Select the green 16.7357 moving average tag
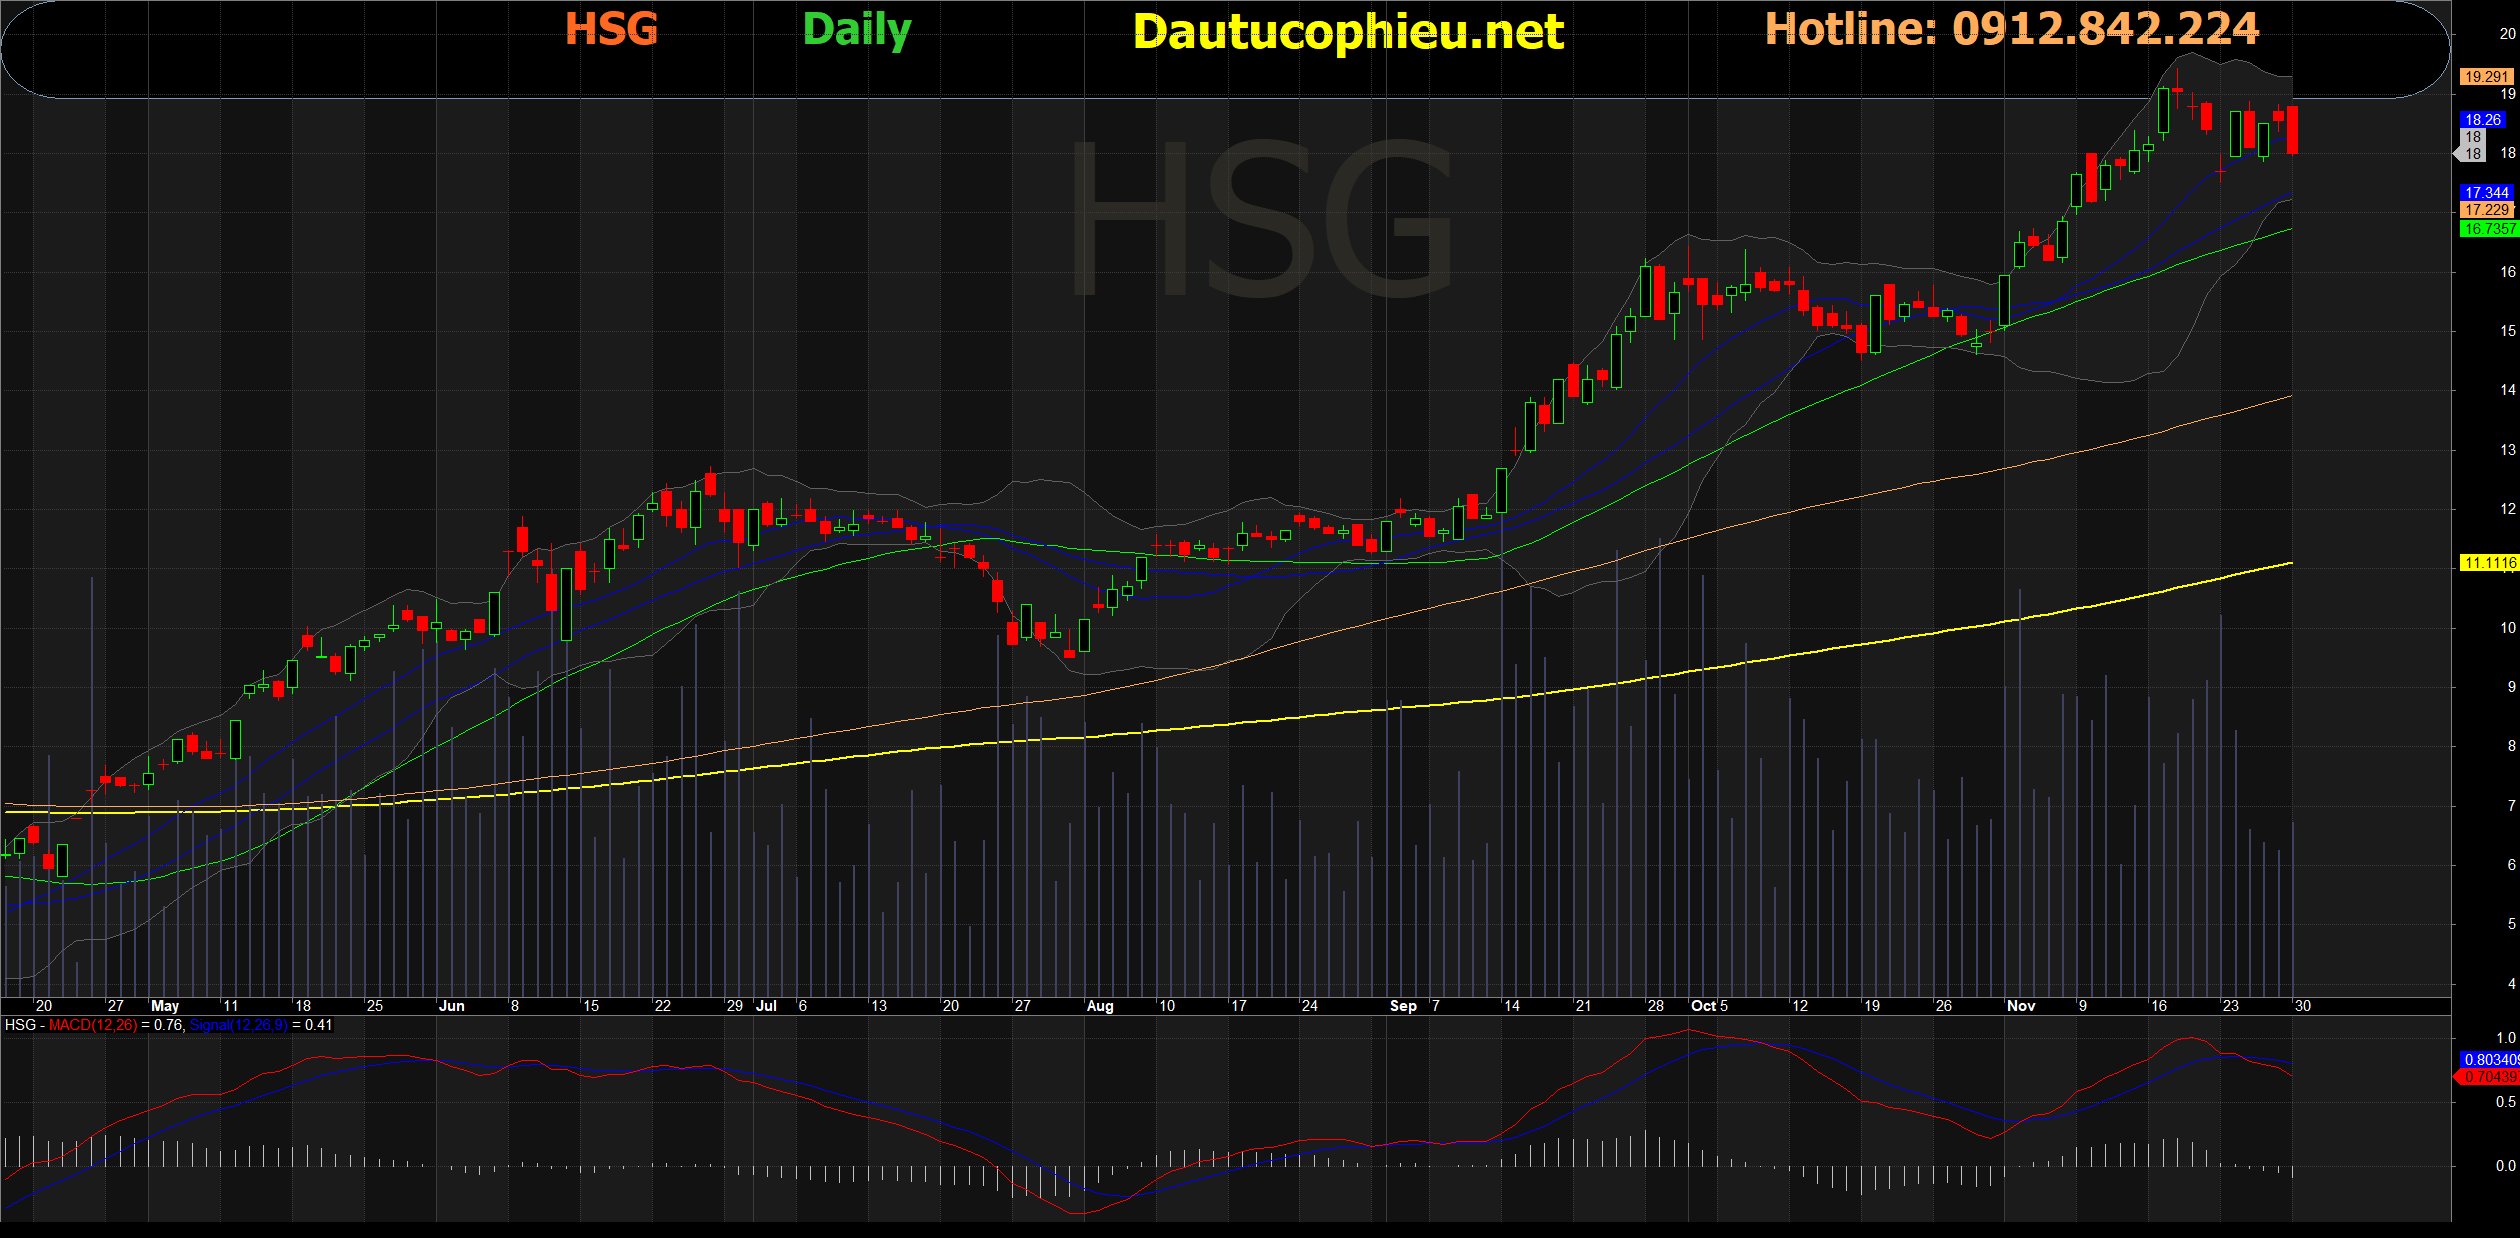The height and width of the screenshot is (1238, 2520). 2489,229
